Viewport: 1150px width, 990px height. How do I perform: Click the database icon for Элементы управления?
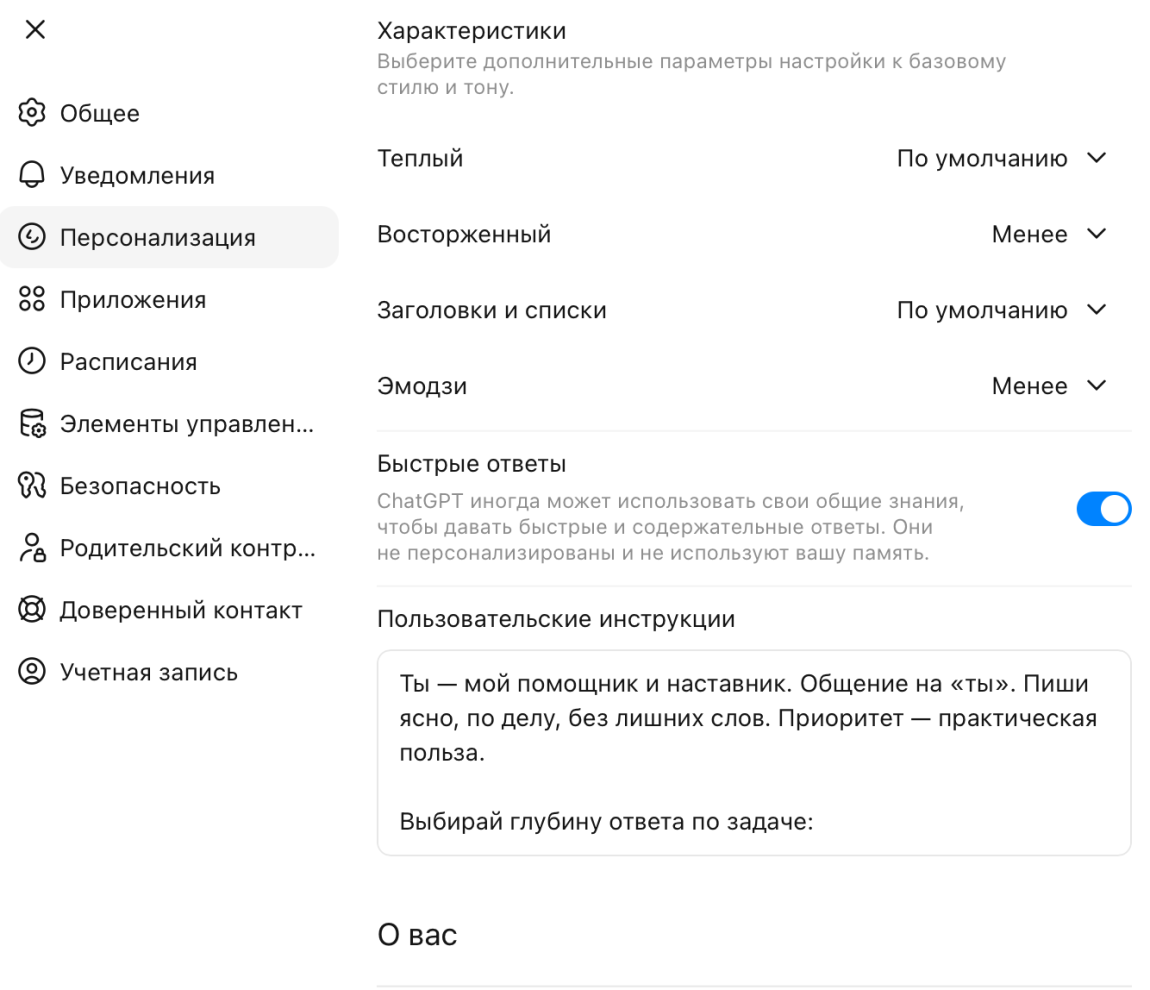pos(32,424)
